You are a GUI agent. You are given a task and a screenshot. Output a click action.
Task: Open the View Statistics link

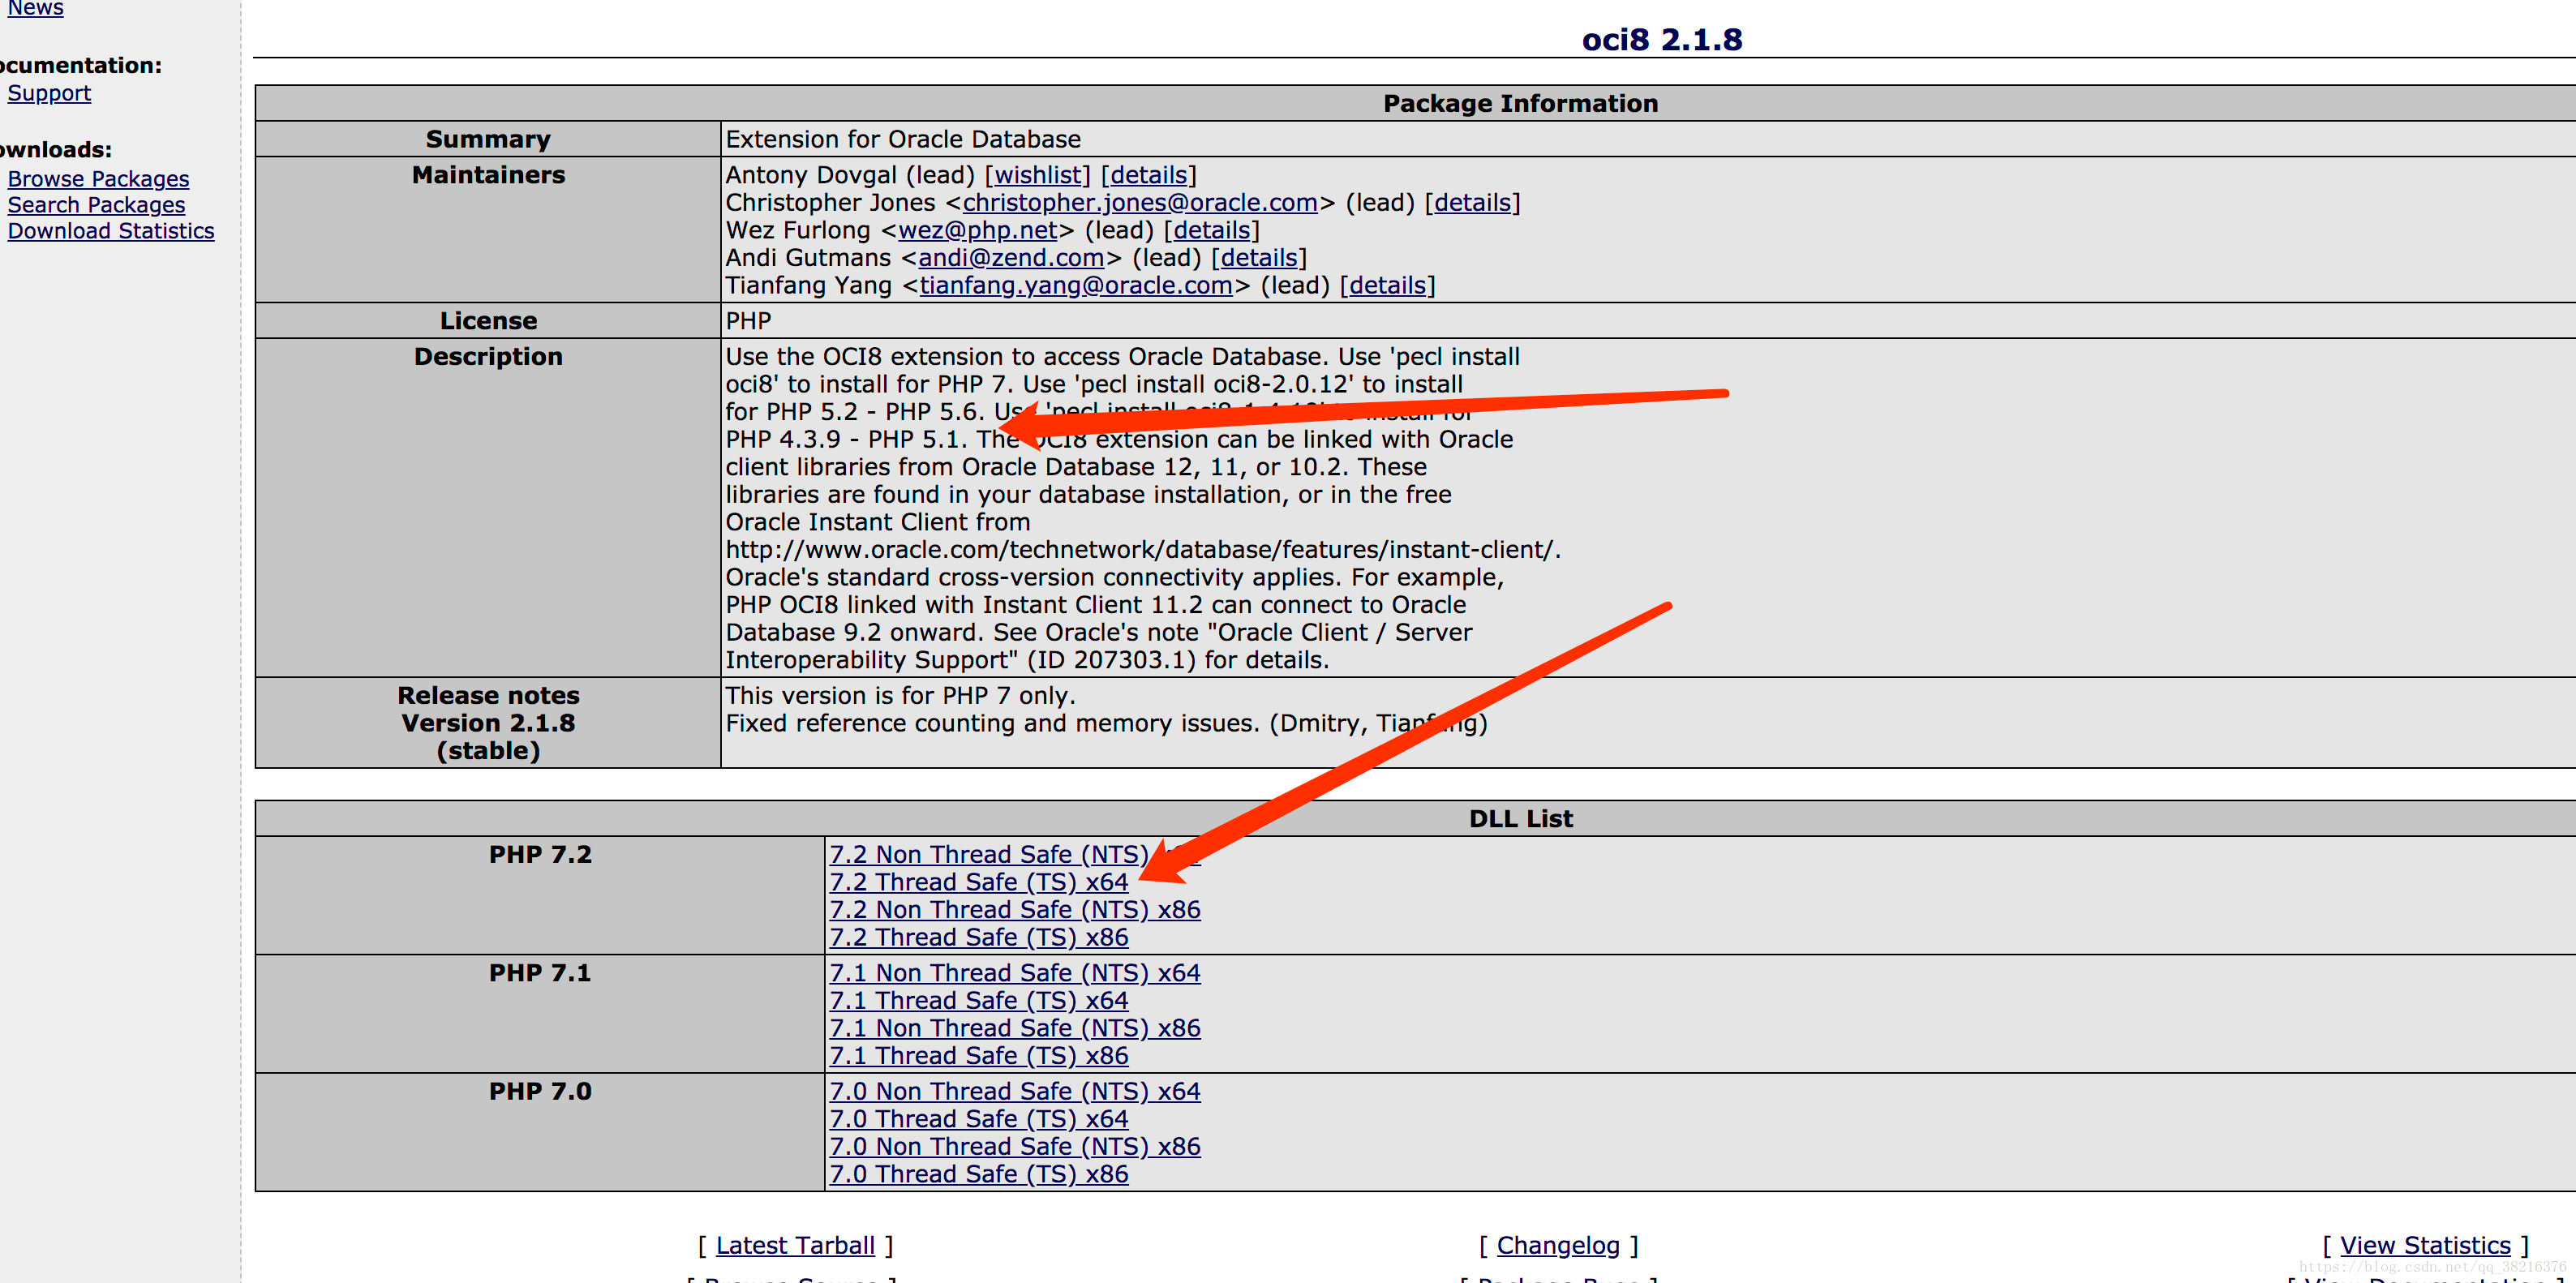point(2425,1246)
